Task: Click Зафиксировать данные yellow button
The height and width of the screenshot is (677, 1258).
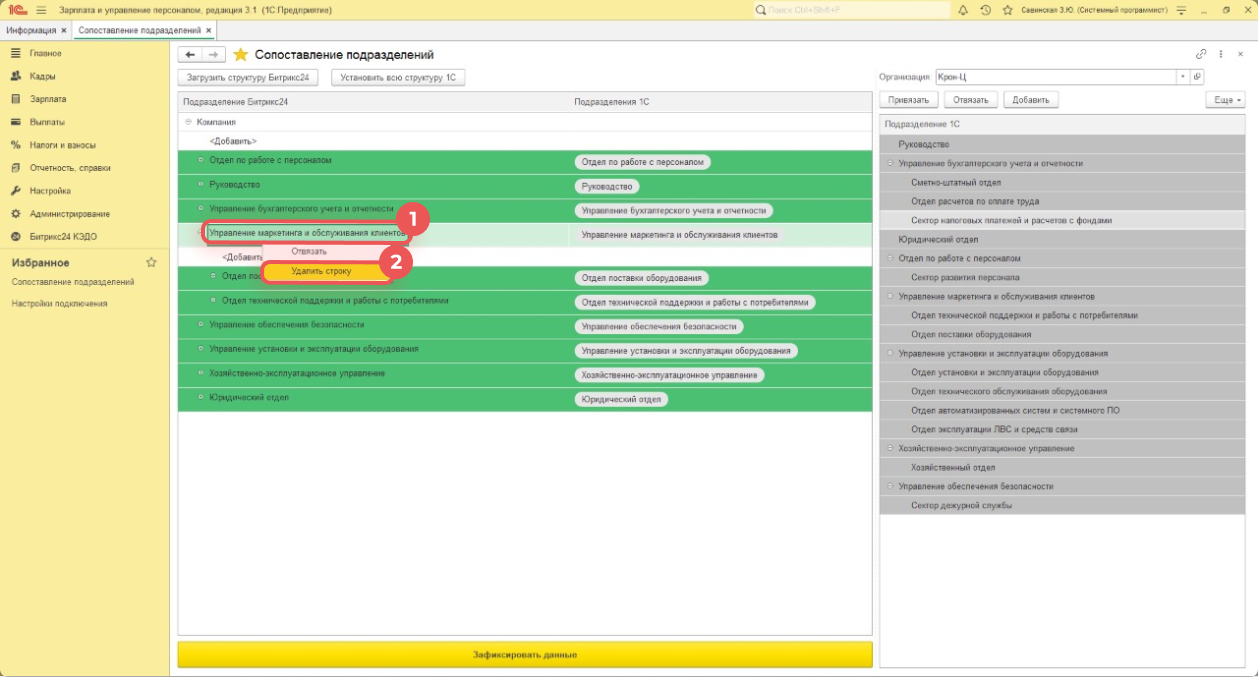Action: coord(525,655)
